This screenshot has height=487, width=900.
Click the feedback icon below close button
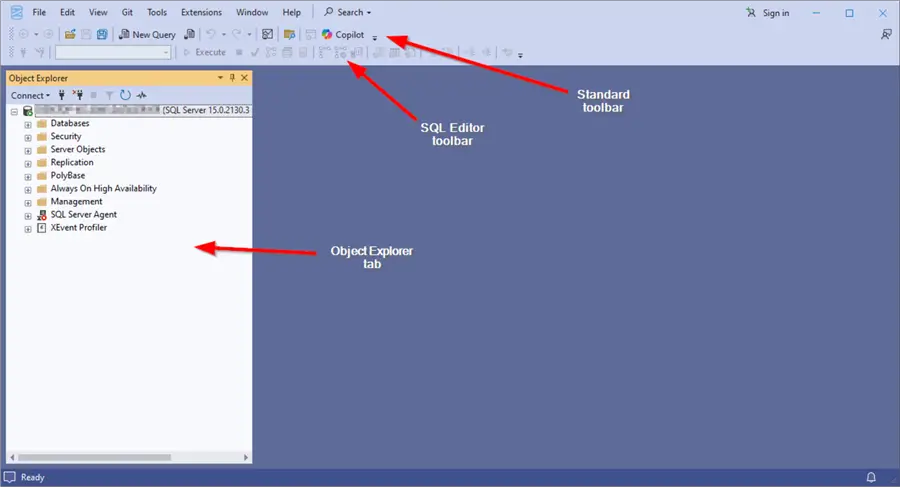(x=886, y=35)
